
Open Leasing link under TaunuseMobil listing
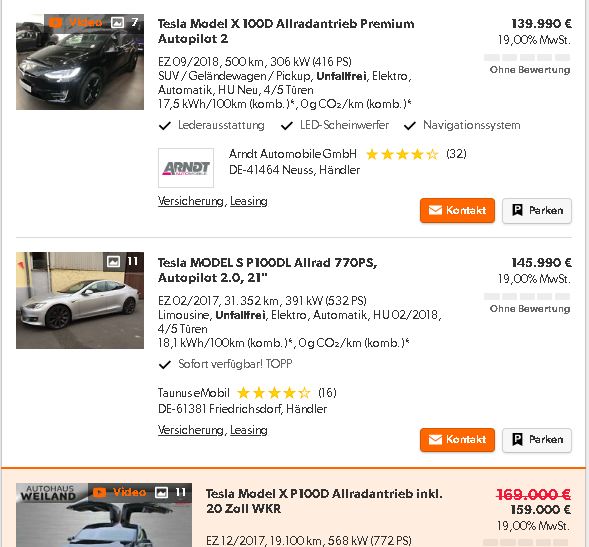pos(249,430)
